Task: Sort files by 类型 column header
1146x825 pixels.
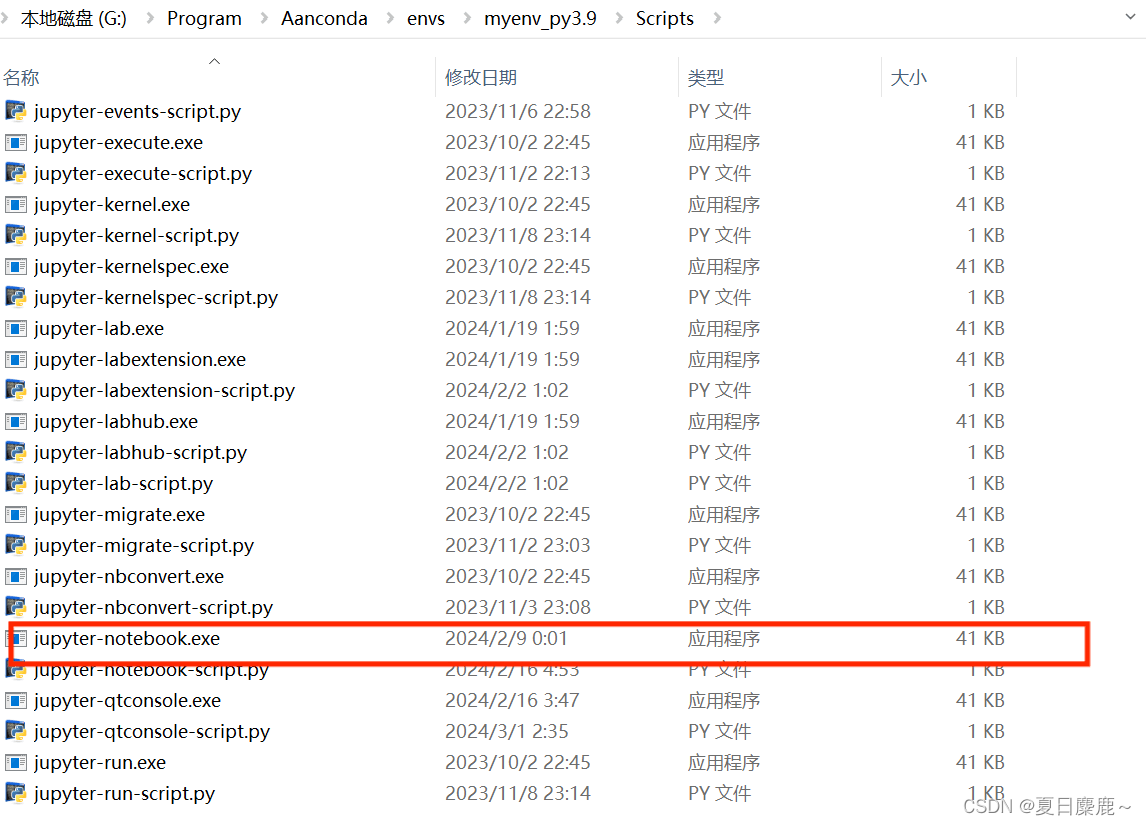Action: 705,77
